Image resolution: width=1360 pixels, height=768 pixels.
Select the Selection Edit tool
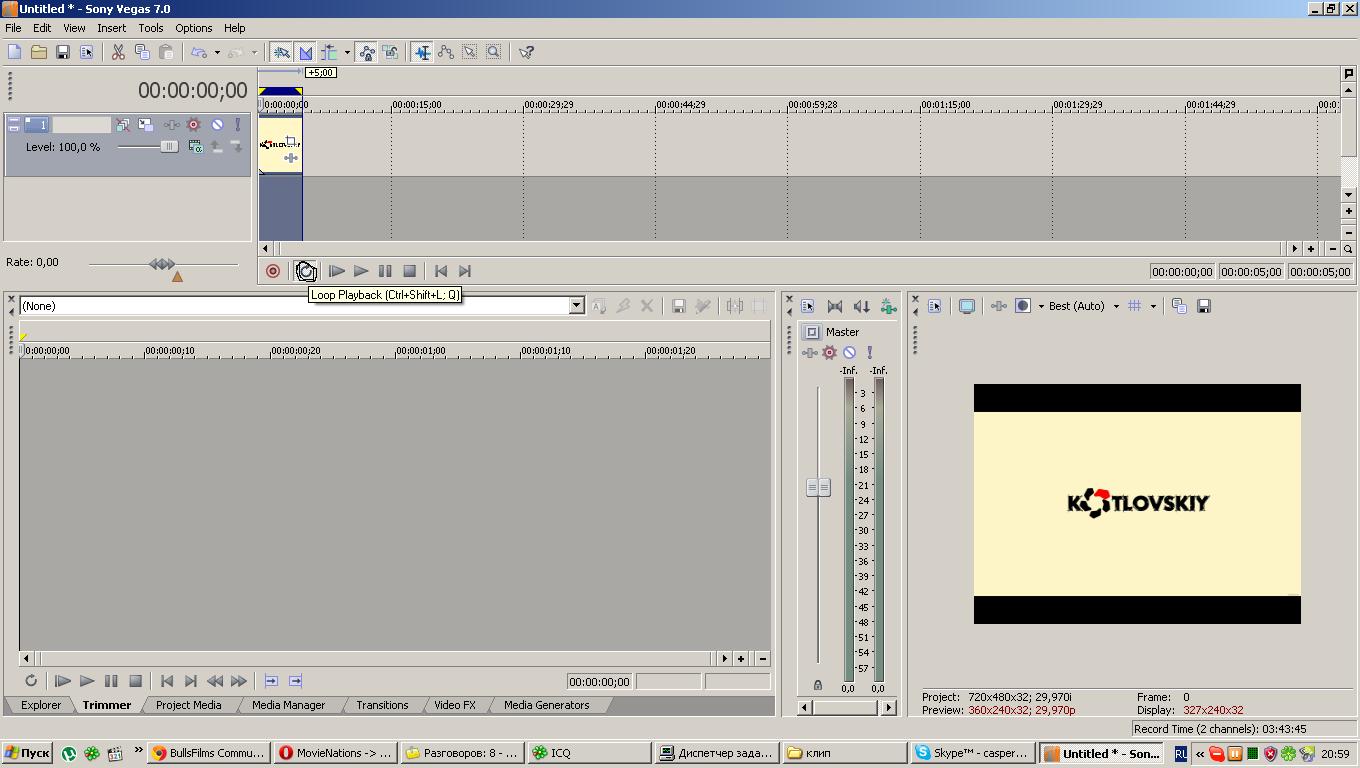[470, 52]
